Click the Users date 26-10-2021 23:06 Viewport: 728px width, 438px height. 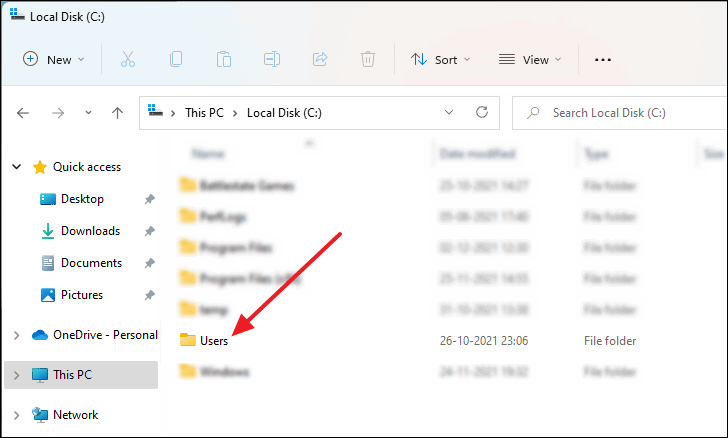tap(484, 340)
